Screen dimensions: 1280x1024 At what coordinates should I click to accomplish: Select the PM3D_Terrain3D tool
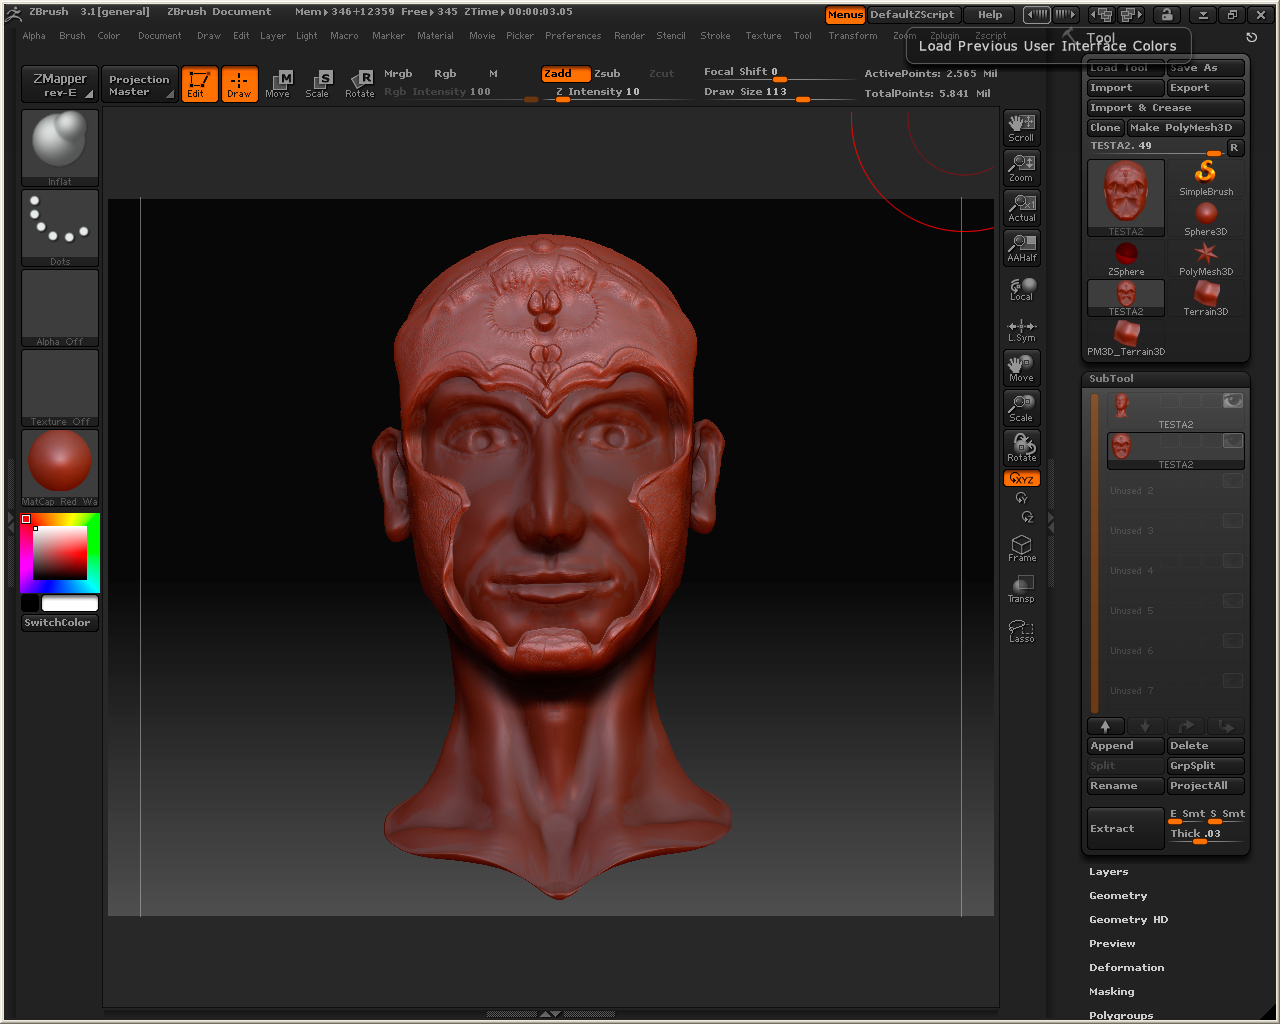[x=1126, y=338]
